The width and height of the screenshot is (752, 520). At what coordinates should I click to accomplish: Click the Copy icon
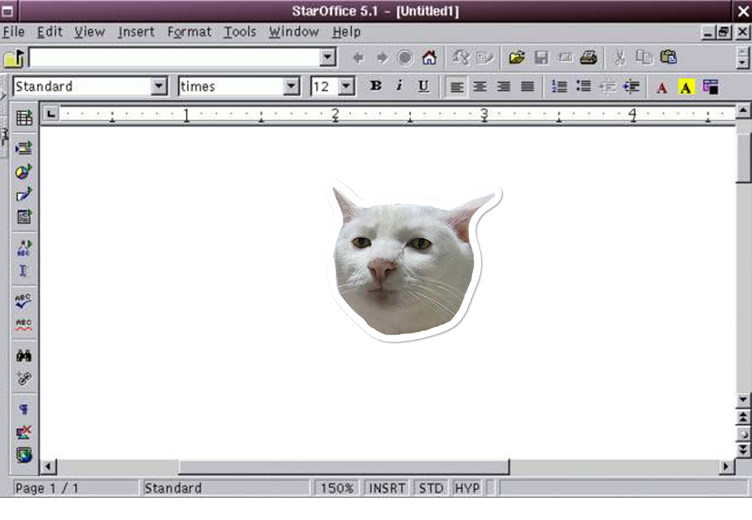coord(644,58)
